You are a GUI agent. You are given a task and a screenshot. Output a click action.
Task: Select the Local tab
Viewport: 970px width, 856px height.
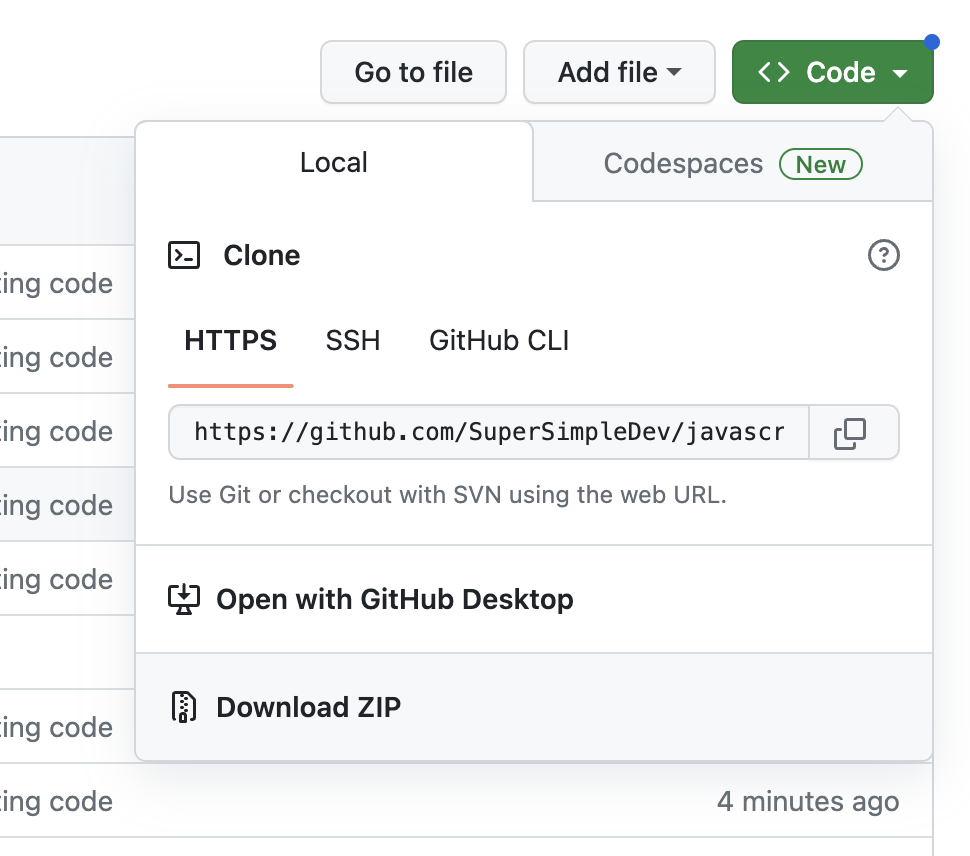pos(333,163)
